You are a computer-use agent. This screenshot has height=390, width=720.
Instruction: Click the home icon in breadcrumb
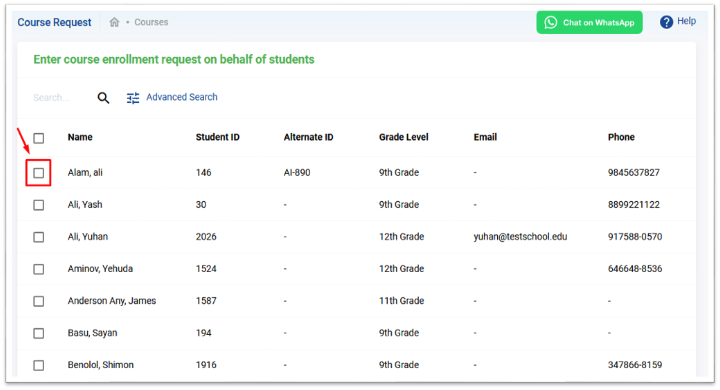click(114, 22)
